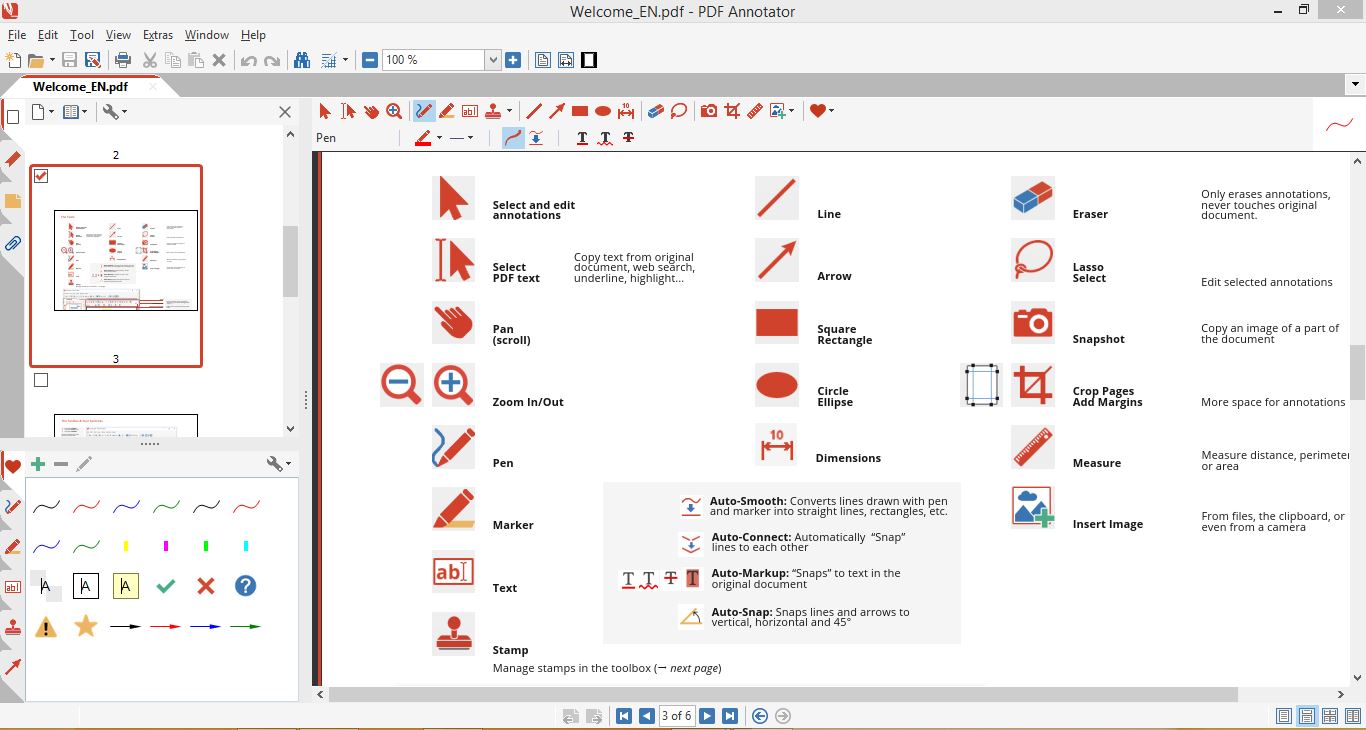
Task: Activate the Pan hand tool in toolbar
Action: (x=371, y=111)
